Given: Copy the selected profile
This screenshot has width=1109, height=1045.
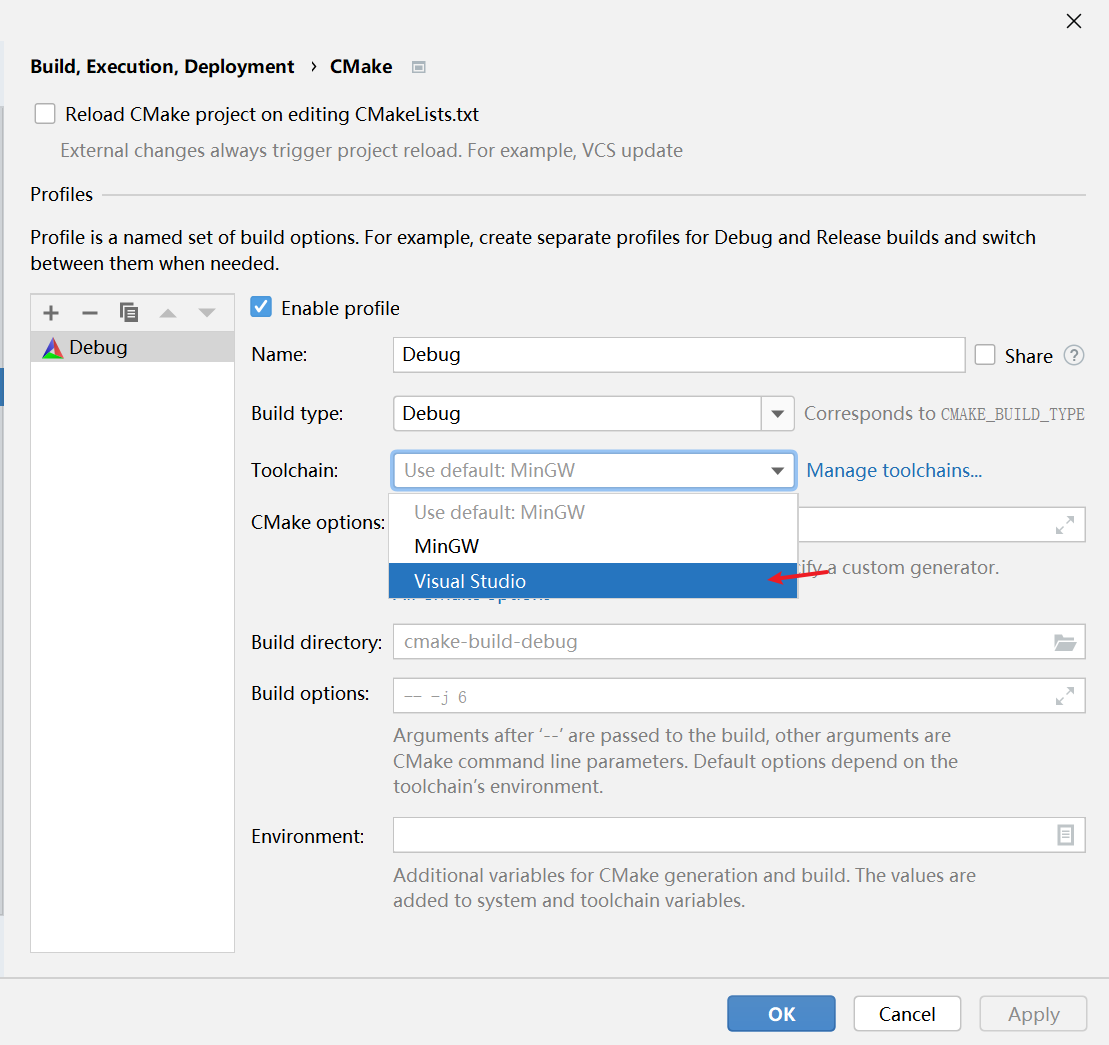Looking at the screenshot, I should [129, 313].
